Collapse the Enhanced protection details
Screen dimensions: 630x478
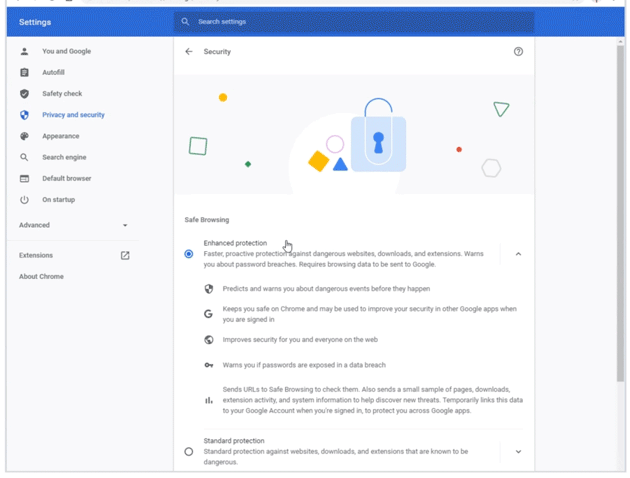[518, 254]
